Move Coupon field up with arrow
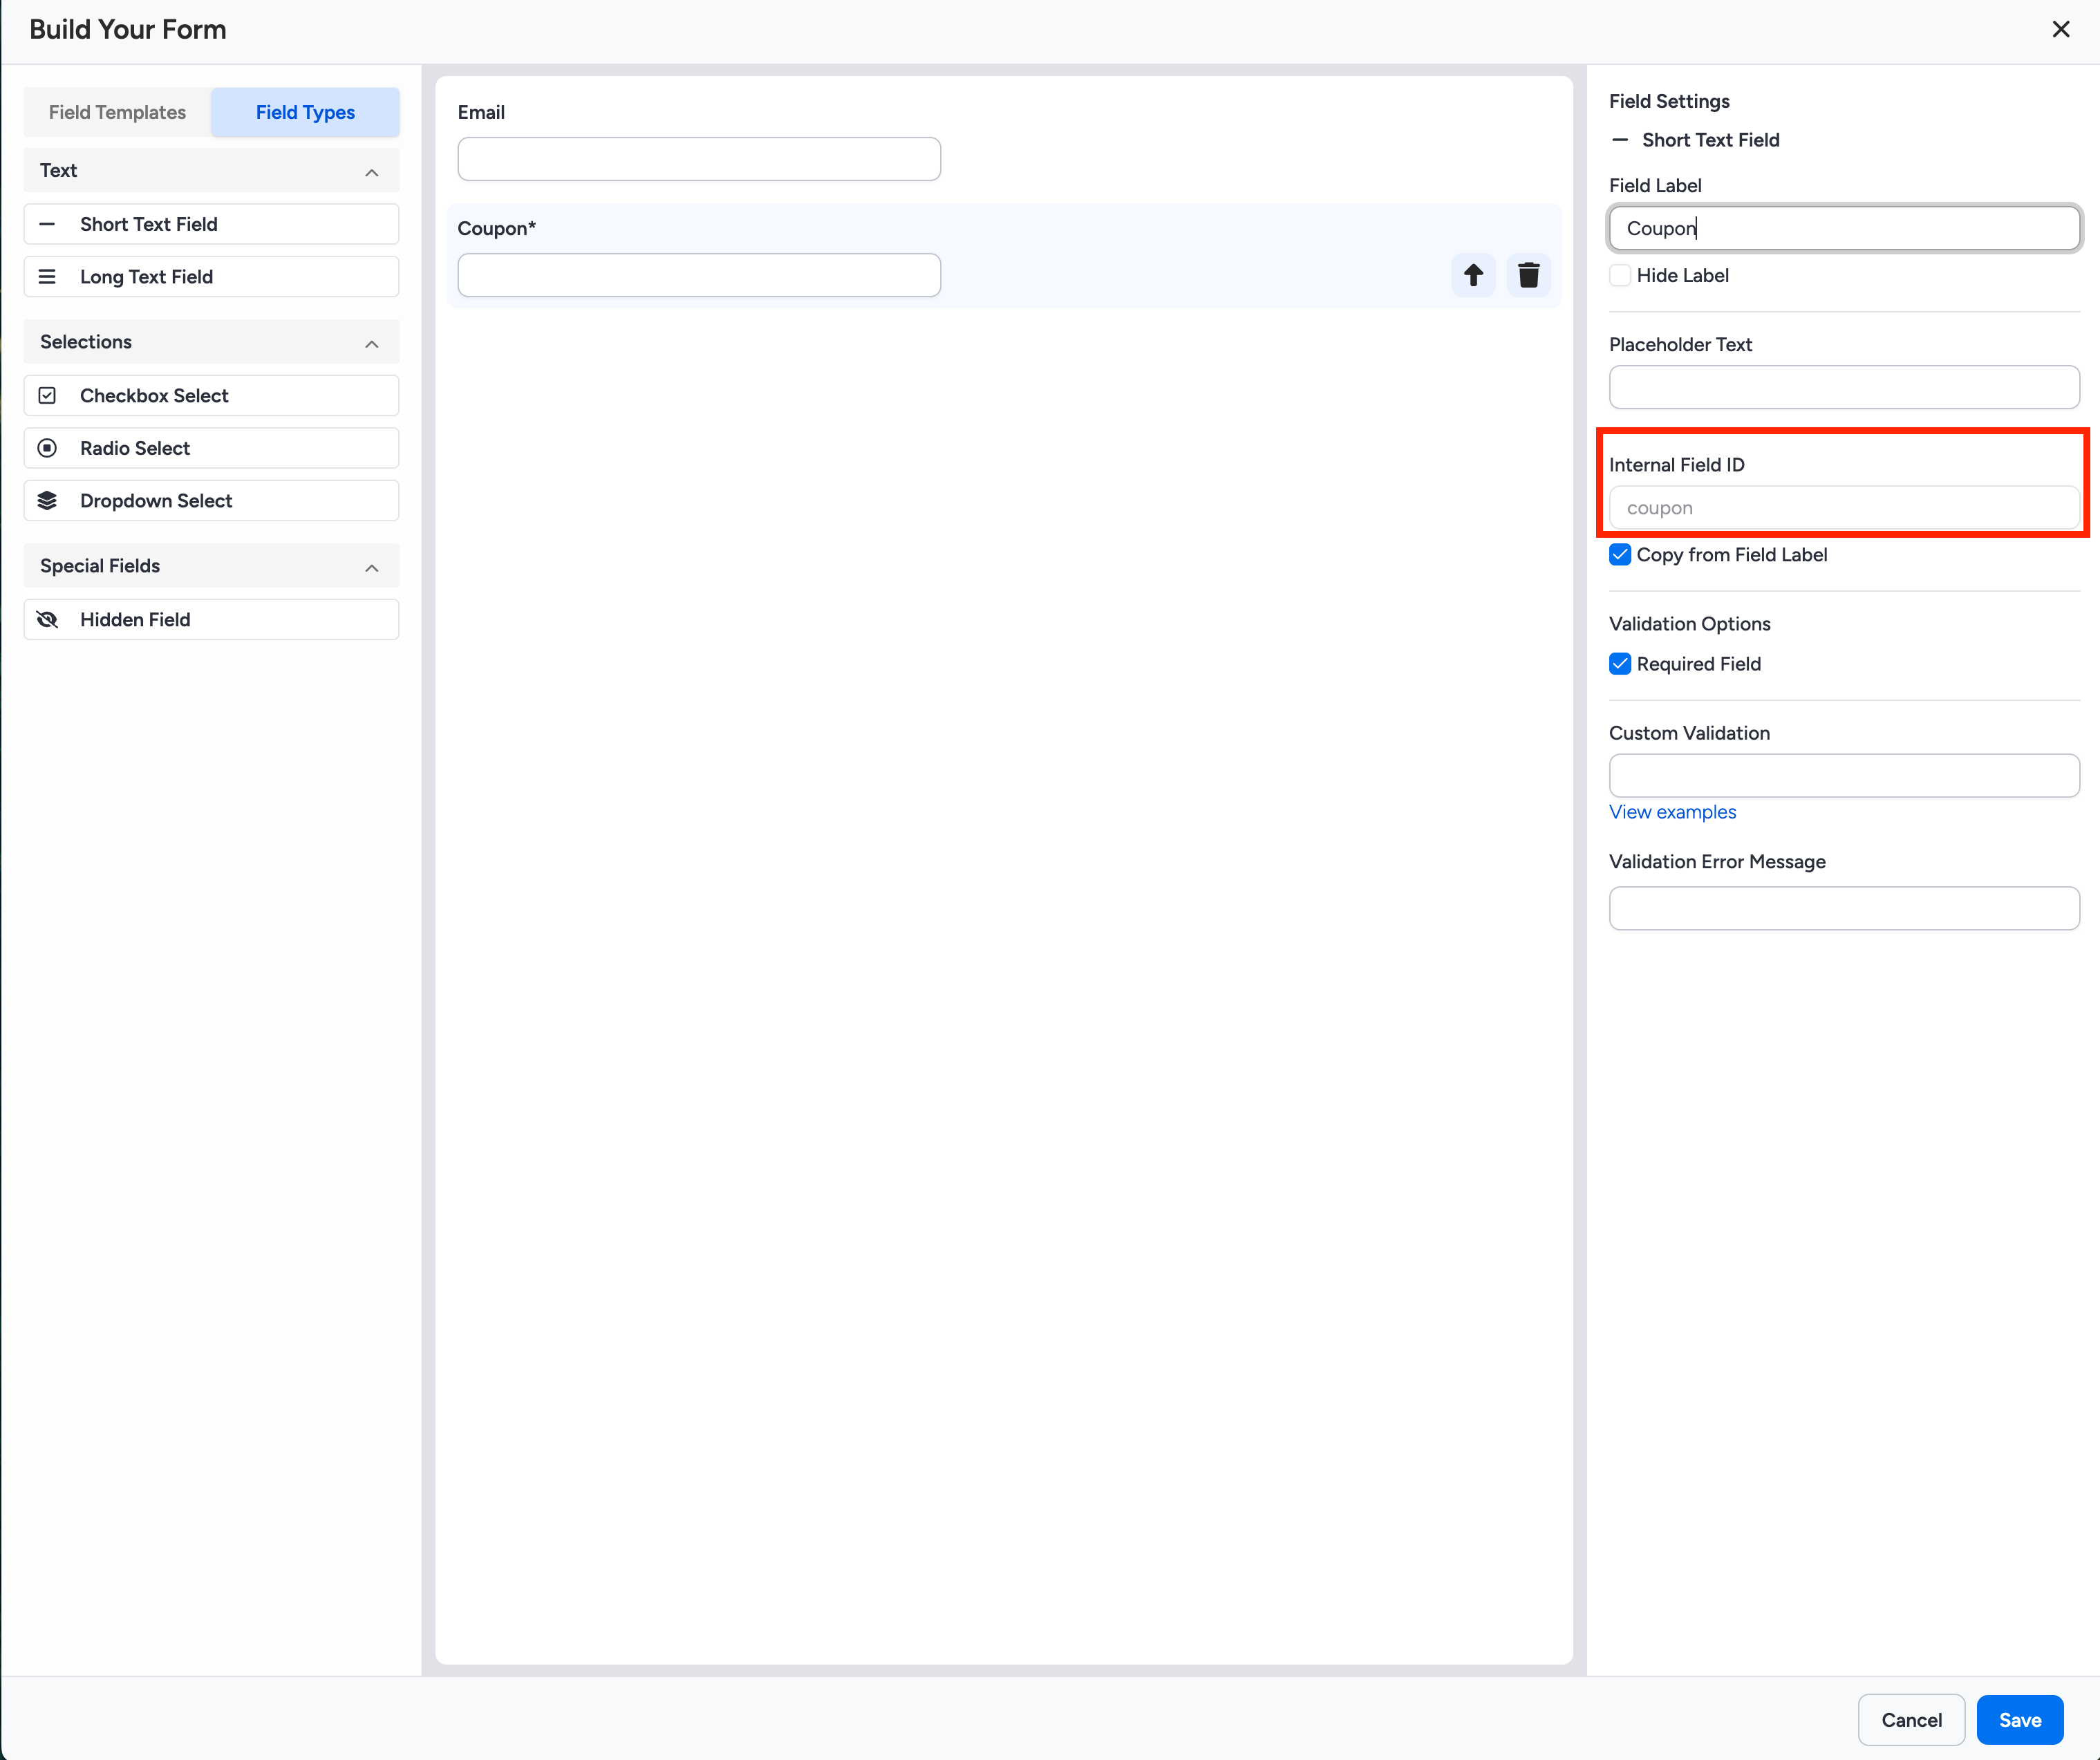This screenshot has height=1760, width=2100. [x=1473, y=275]
